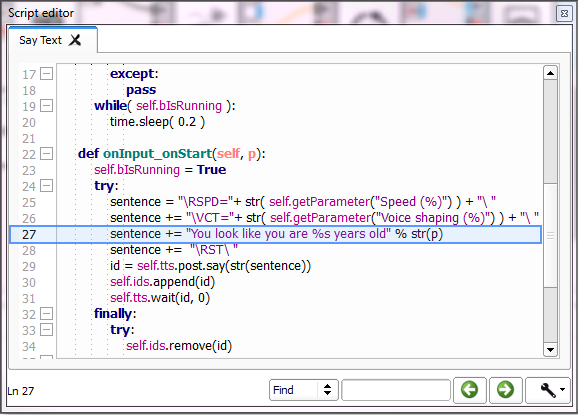Collapse the onInput_onStart fold on line 22
This screenshot has height=415, width=578.
(x=46, y=154)
